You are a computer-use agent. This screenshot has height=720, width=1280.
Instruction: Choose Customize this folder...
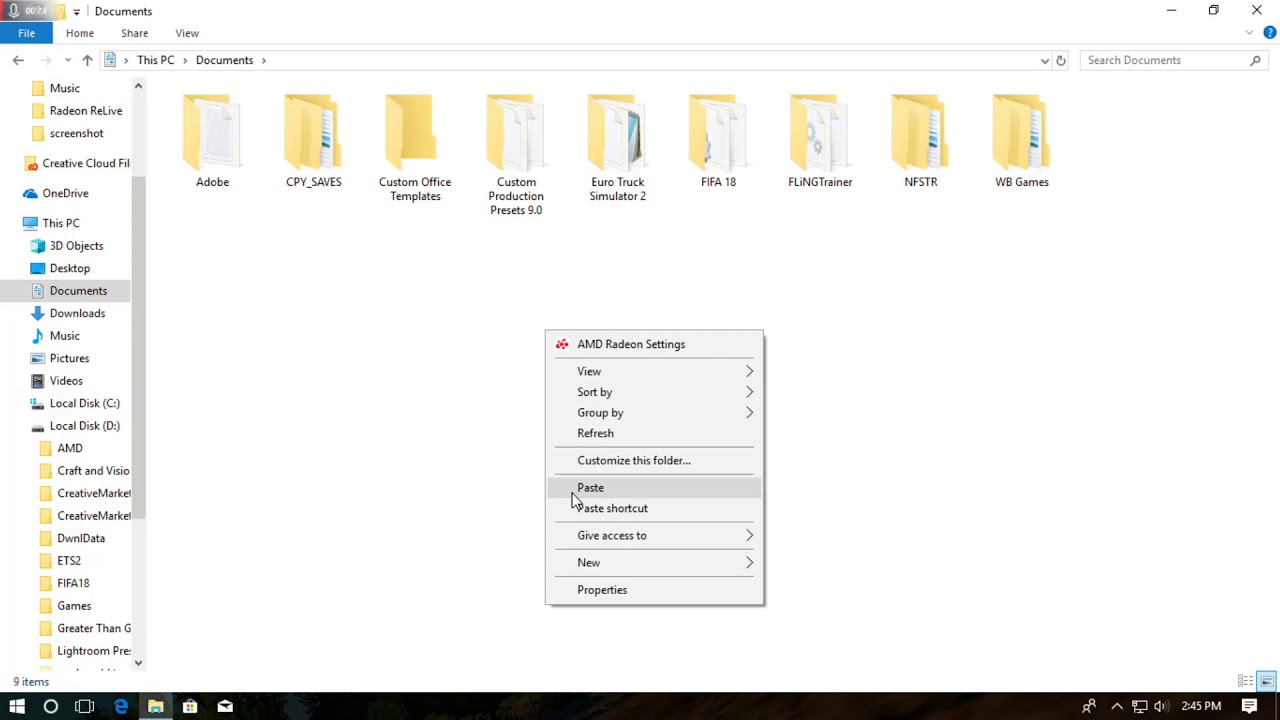click(654, 460)
